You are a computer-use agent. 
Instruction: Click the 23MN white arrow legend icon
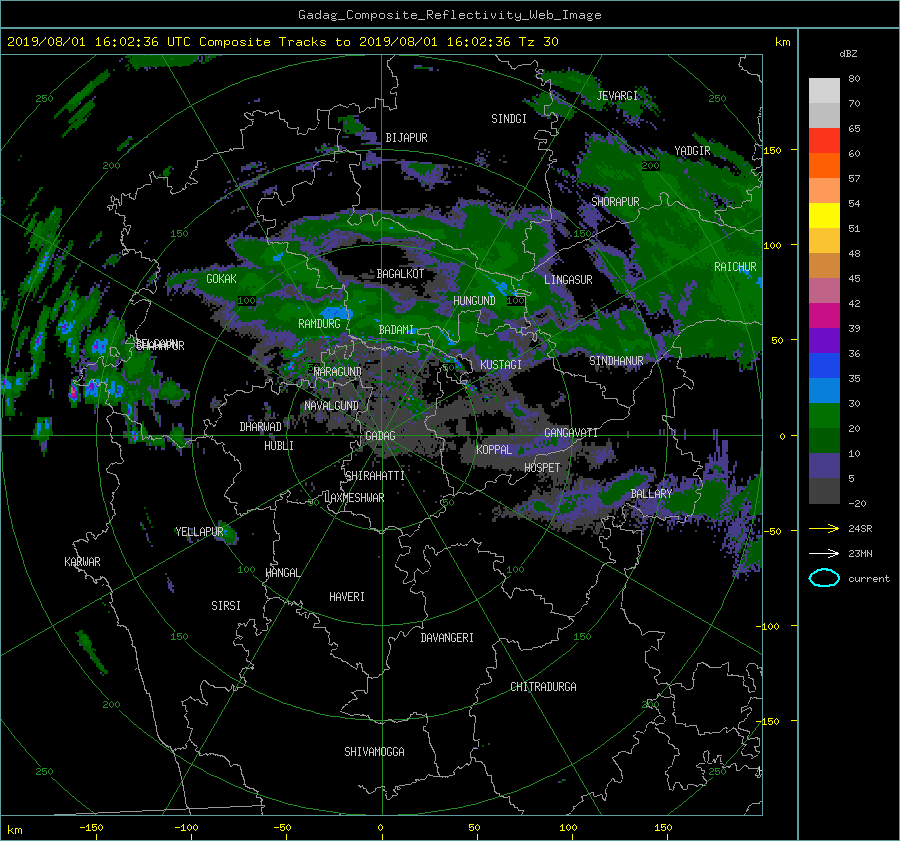(x=824, y=553)
